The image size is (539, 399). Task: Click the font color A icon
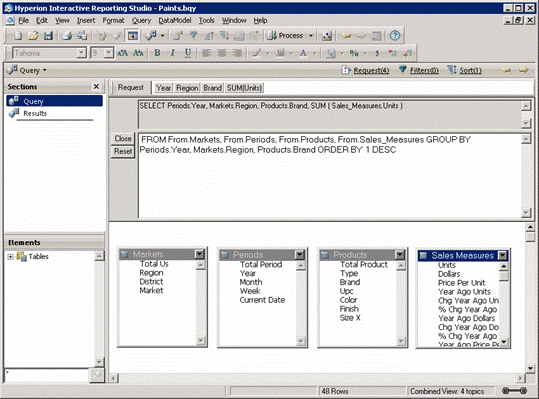[x=303, y=53]
